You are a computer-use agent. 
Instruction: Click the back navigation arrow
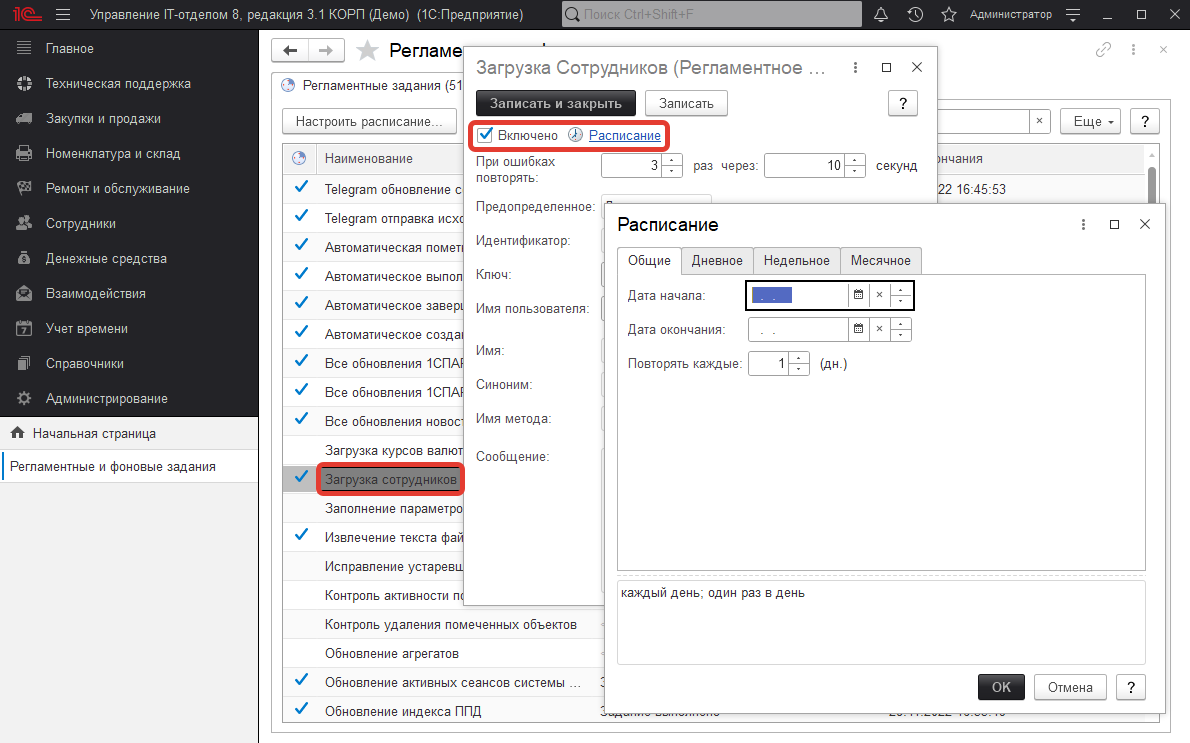pyautogui.click(x=290, y=51)
